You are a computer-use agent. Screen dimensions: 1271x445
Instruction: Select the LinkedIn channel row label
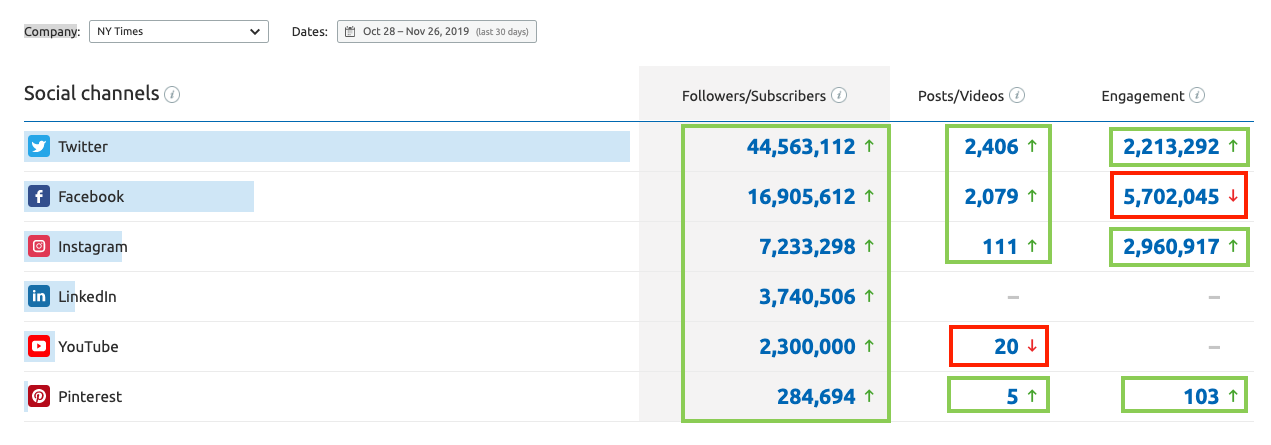[x=87, y=297]
